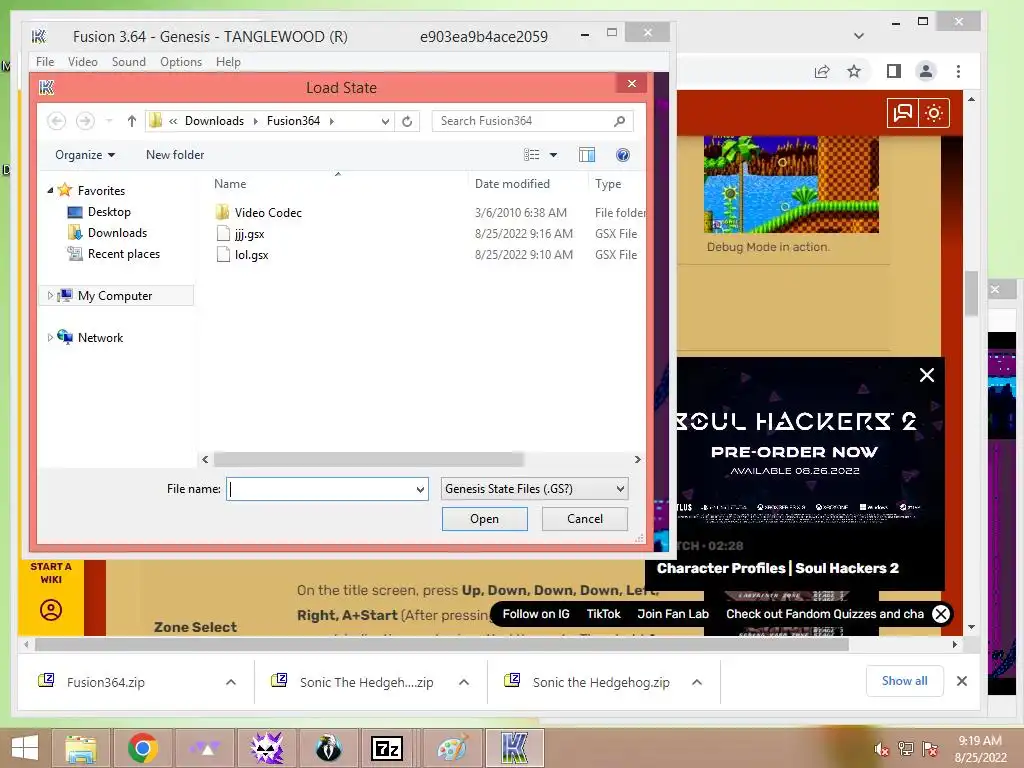Select the jjj.gsx file
Viewport: 1024px width, 768px height.
[249, 234]
